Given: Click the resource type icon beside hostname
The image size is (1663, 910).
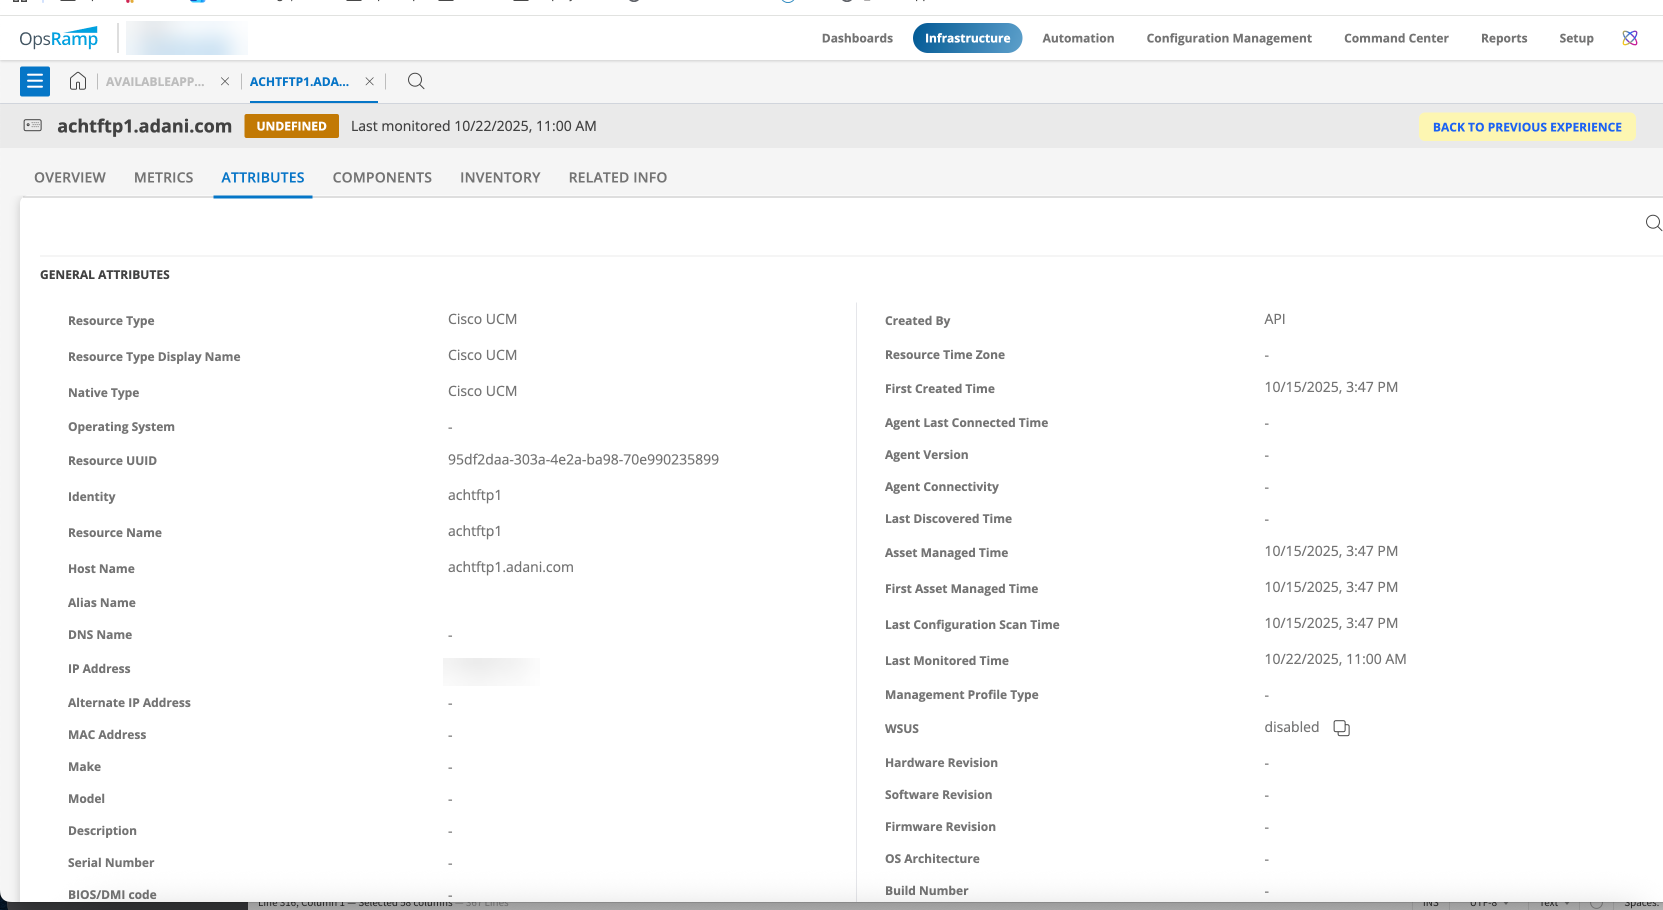Looking at the screenshot, I should click(33, 126).
